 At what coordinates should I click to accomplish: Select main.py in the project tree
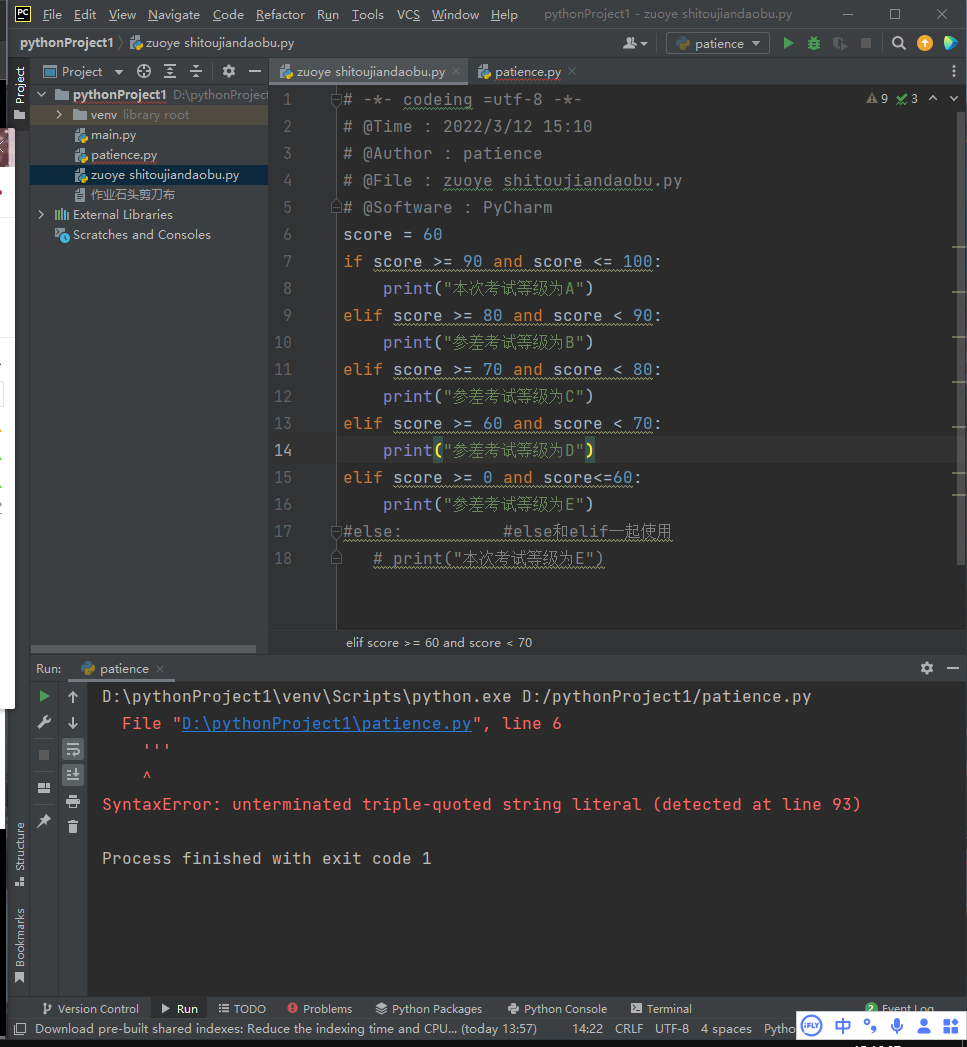click(113, 135)
